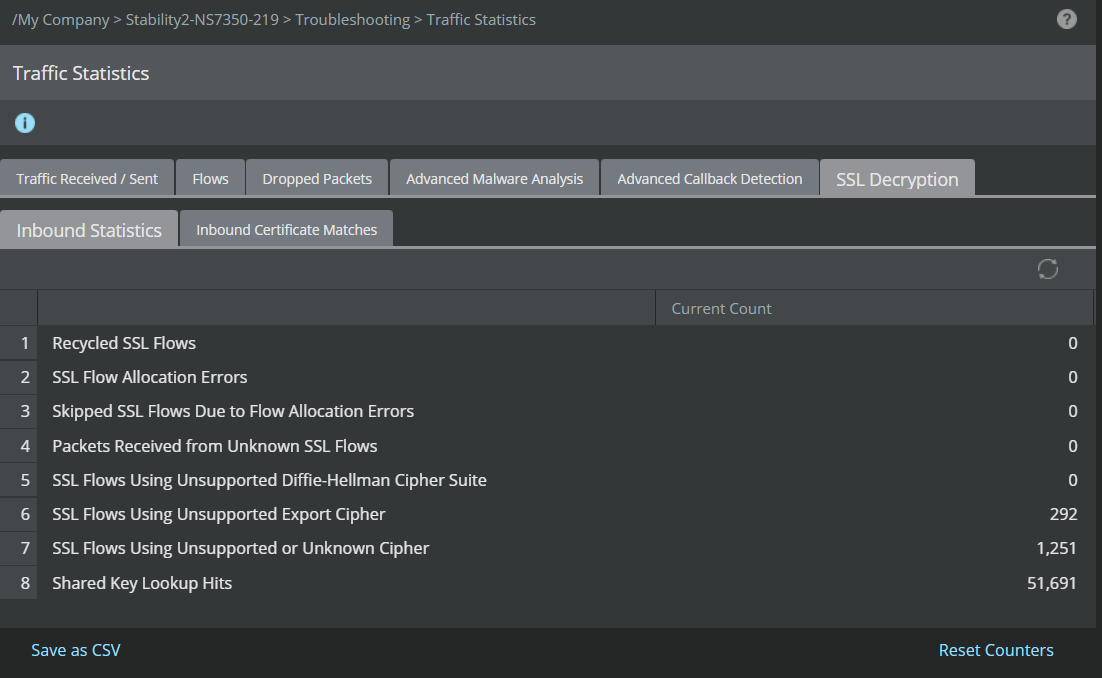Click SSL Flows Using Unsupported Export Cipher

(219, 514)
